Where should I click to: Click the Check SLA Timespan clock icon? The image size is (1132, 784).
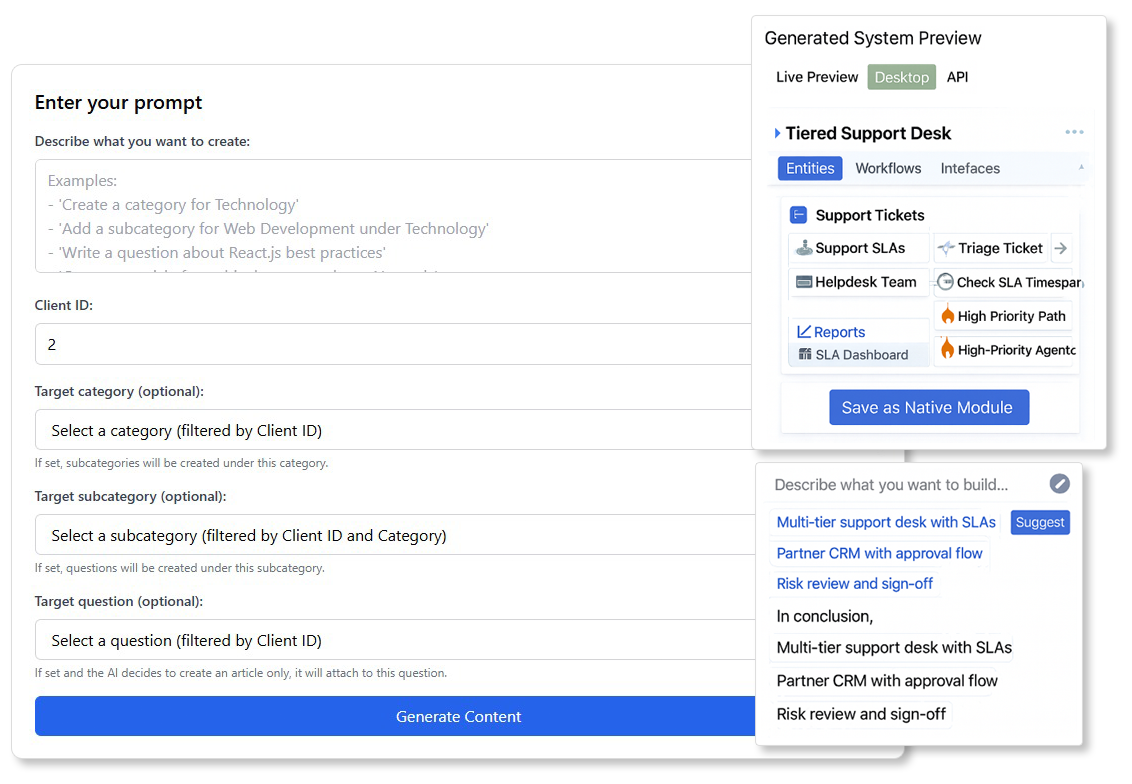point(945,282)
